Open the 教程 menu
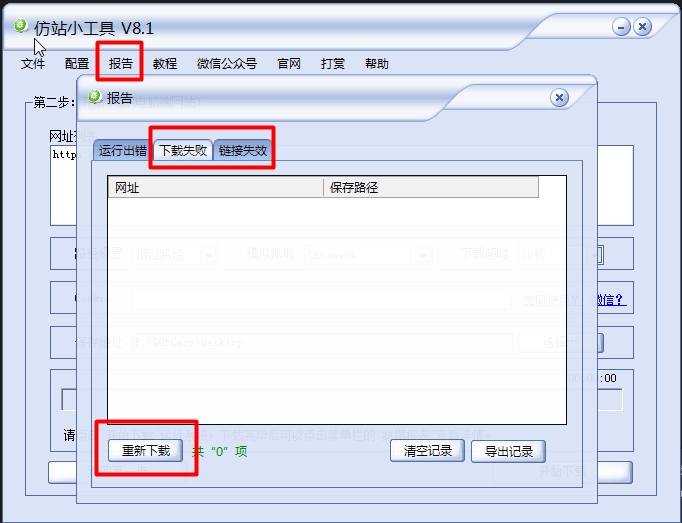 (164, 64)
